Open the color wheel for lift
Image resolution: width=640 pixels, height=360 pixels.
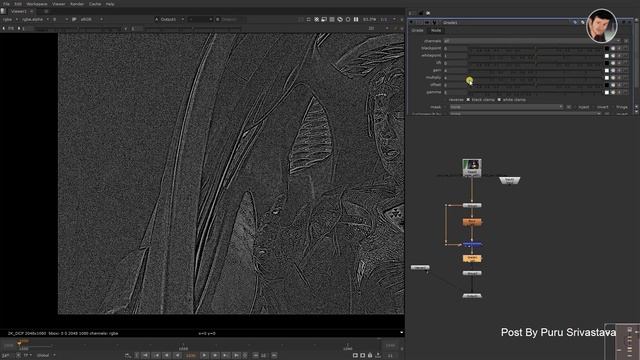pyautogui.click(x=613, y=63)
